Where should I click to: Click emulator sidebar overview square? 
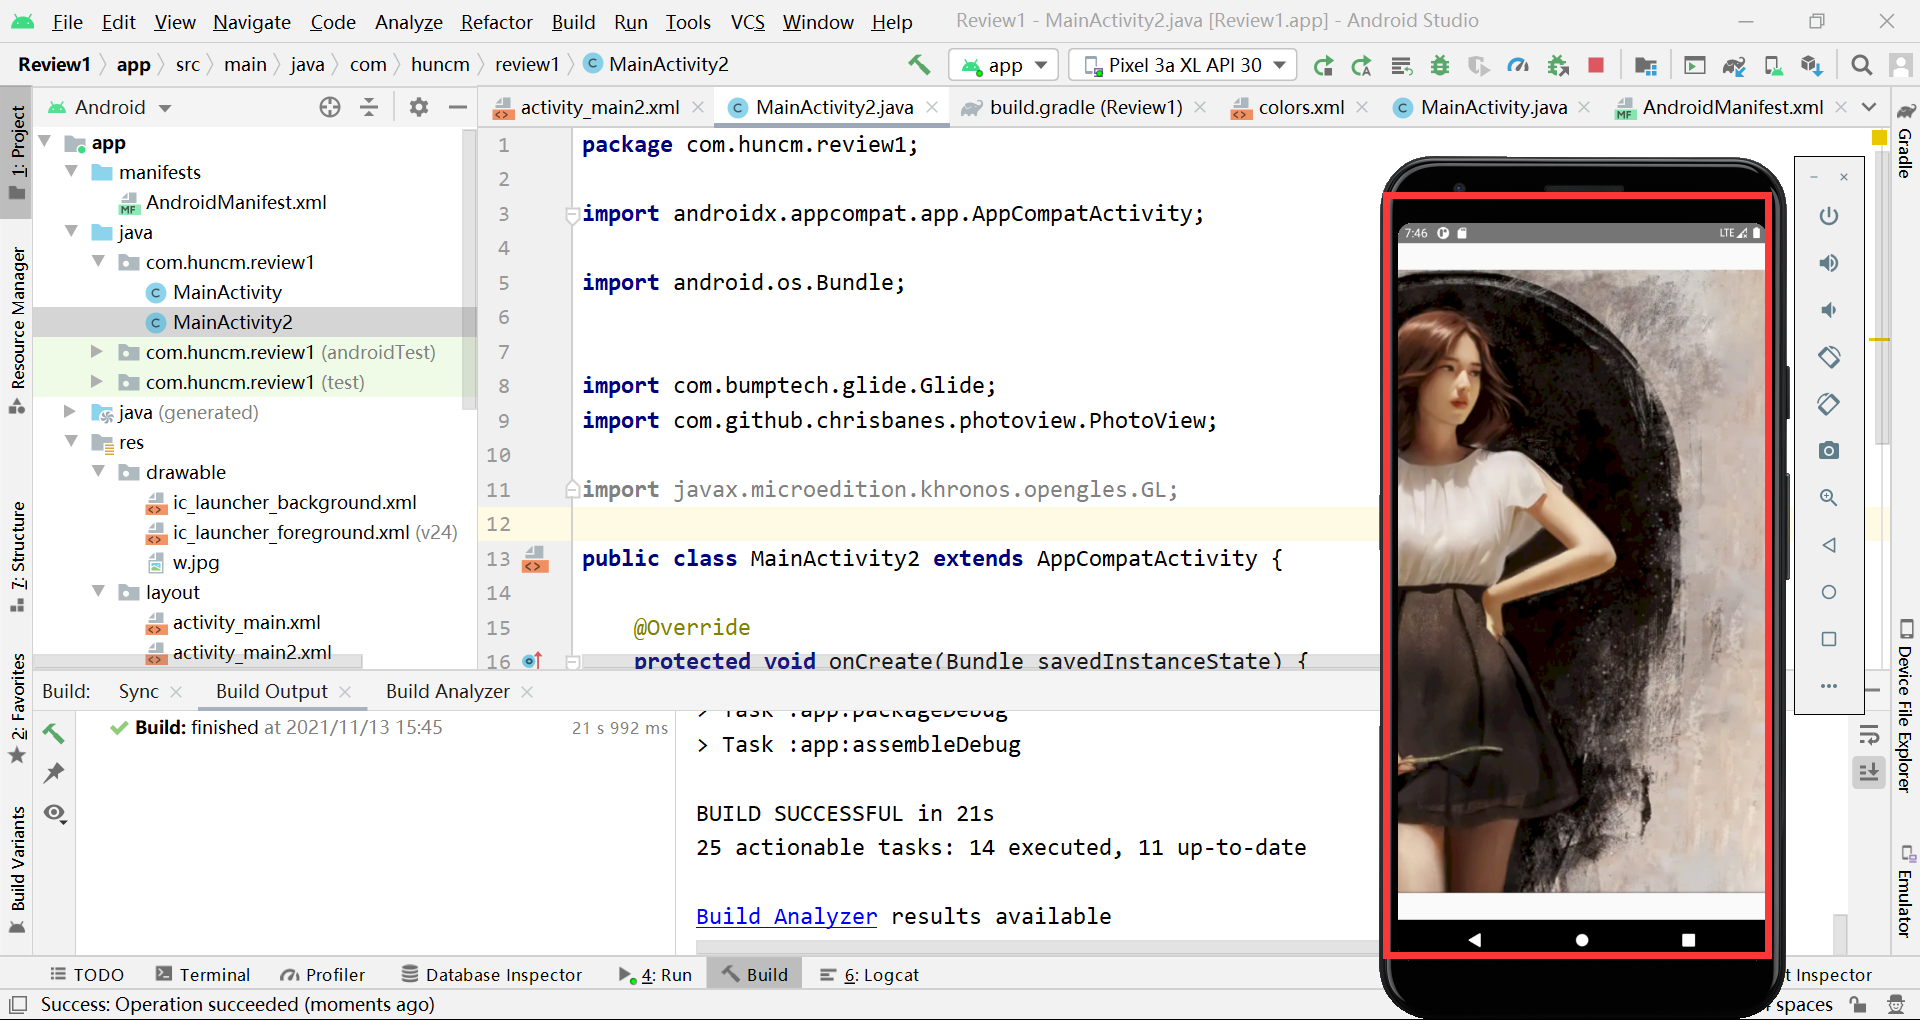[1829, 639]
